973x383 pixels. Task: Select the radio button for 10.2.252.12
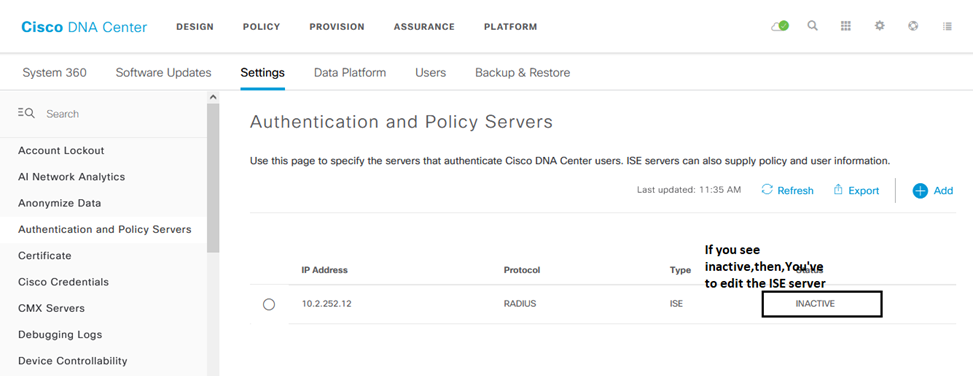[x=269, y=304]
